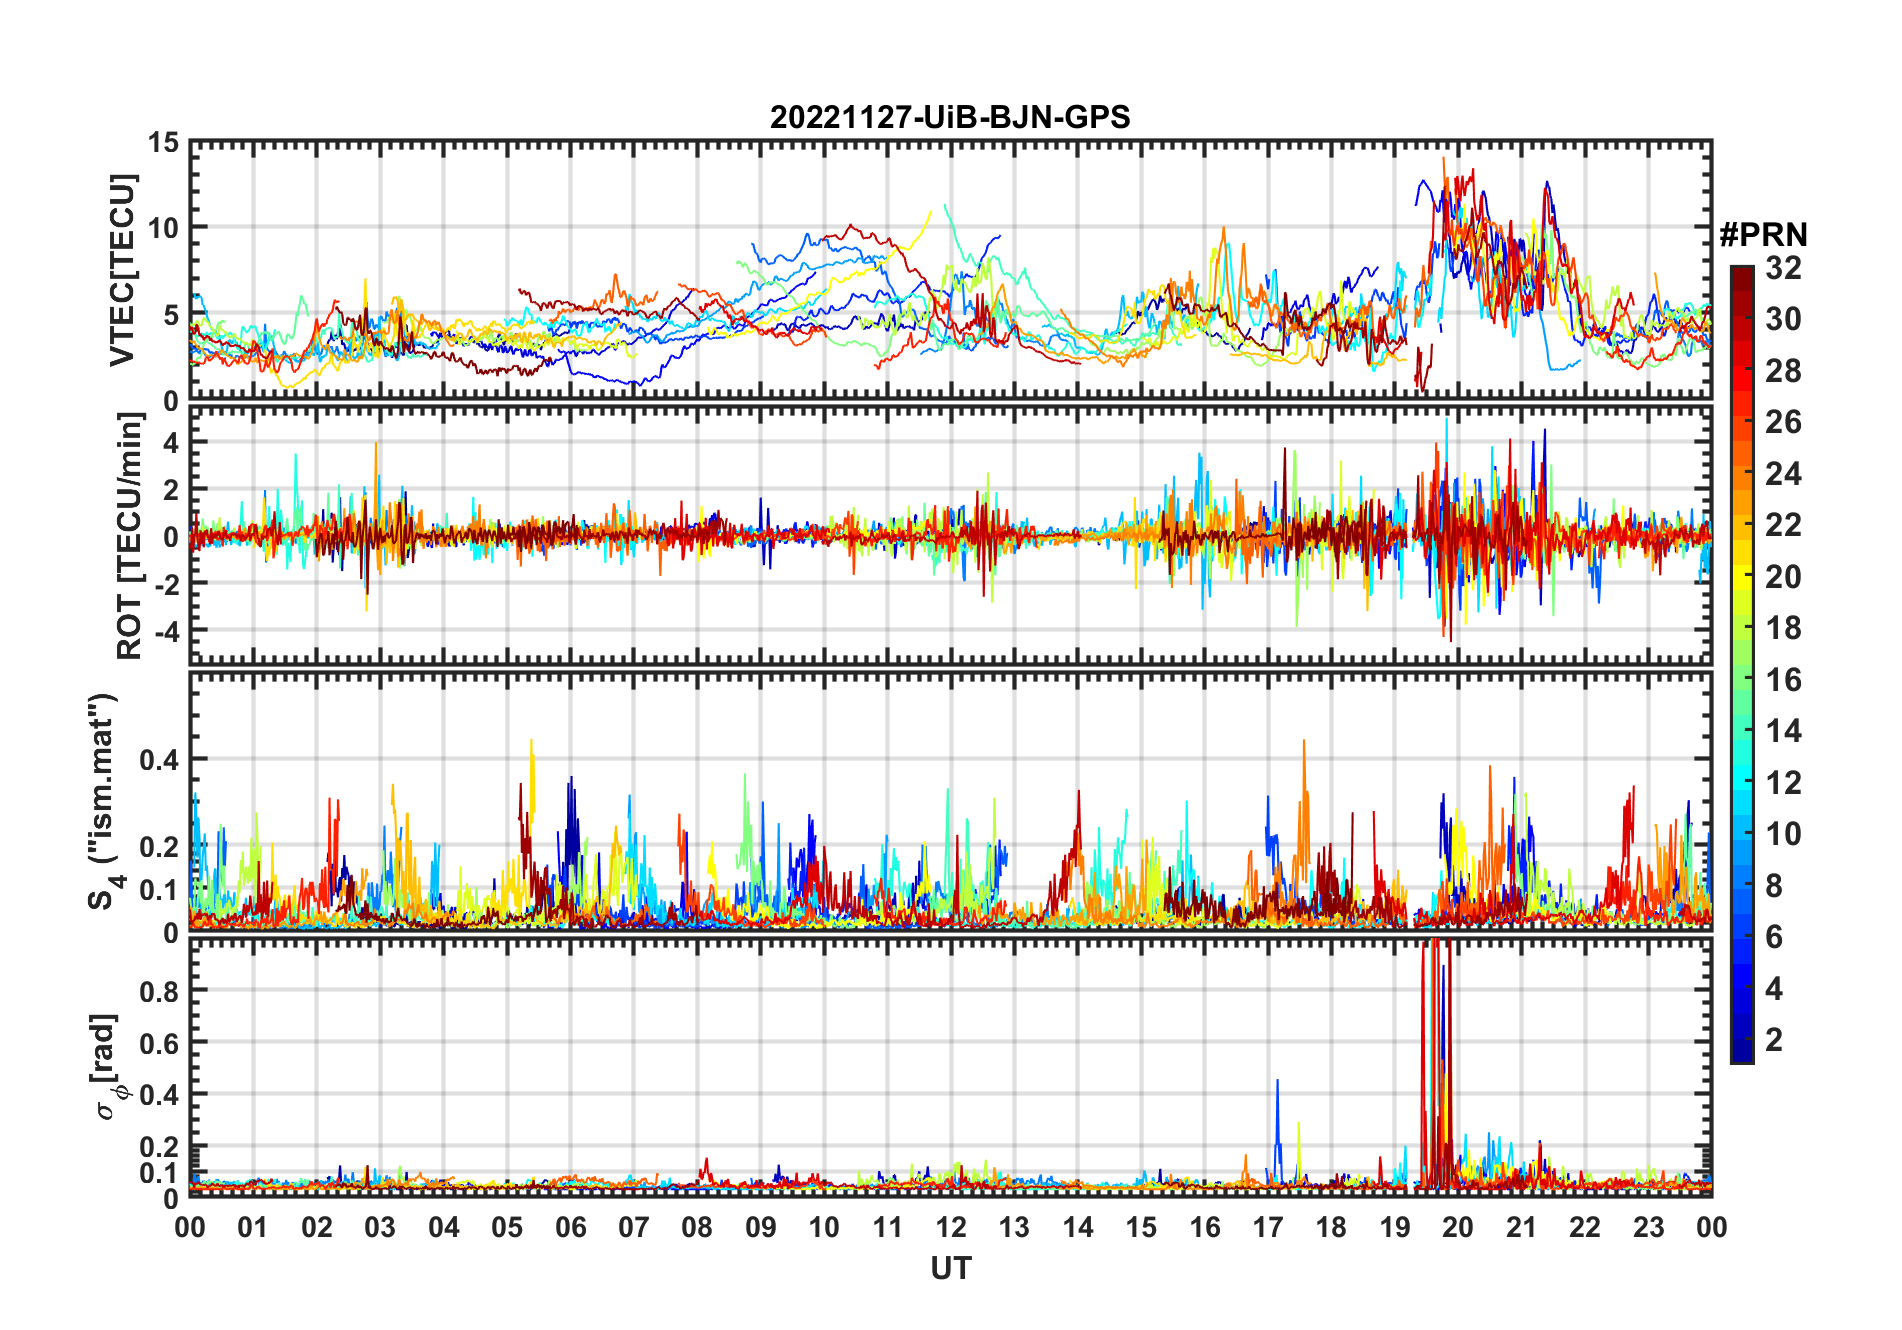Click S4 axis tick label 0.4
Viewport: 1902px width, 1330px height.
click(x=160, y=760)
